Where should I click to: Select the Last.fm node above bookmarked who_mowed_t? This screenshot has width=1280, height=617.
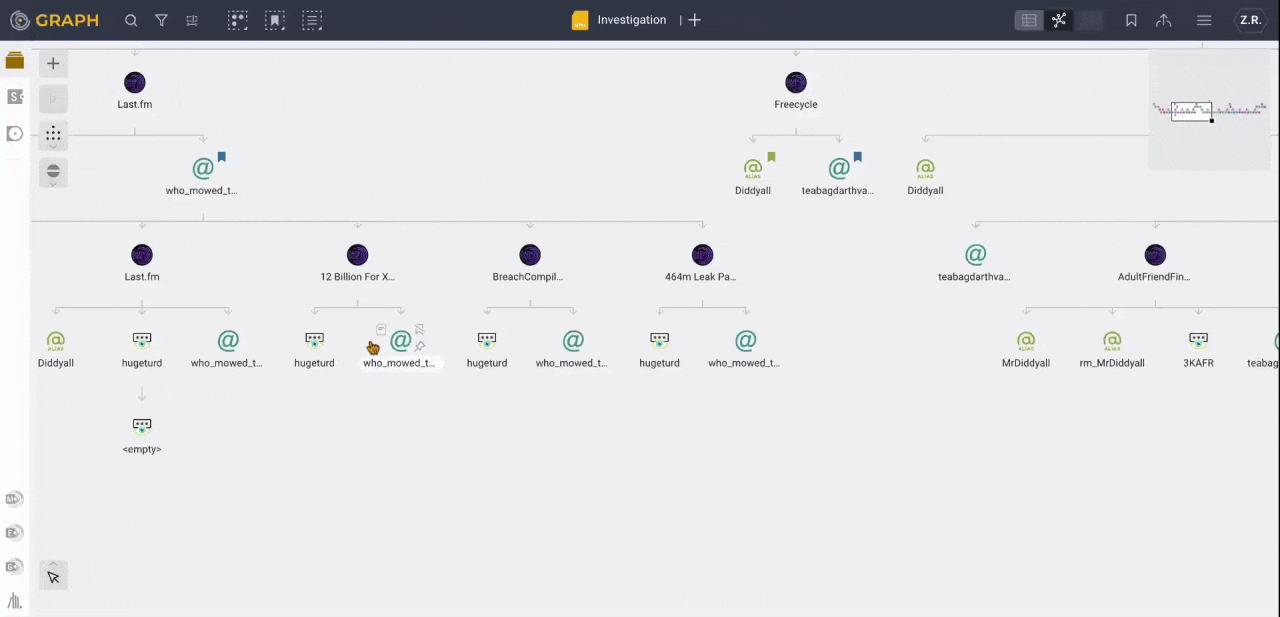tap(135, 82)
